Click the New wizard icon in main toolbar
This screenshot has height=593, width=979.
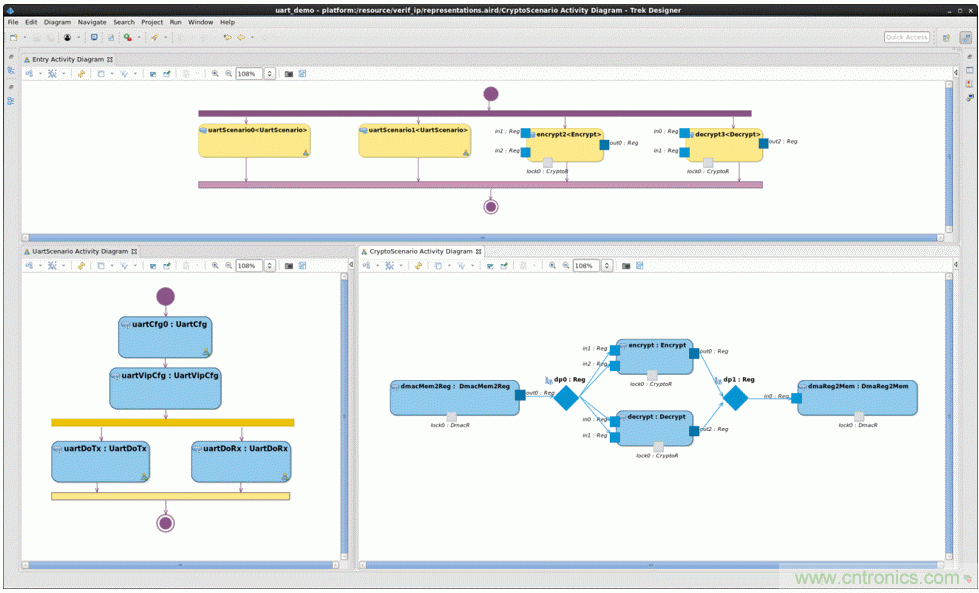(x=14, y=37)
